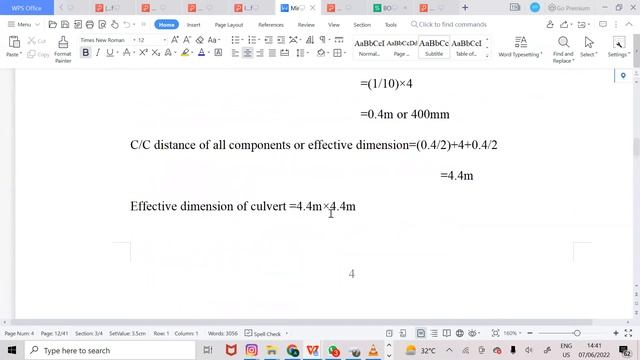This screenshot has width=640, height=360.
Task: Toggle Underline formatting
Action: click(x=109, y=53)
